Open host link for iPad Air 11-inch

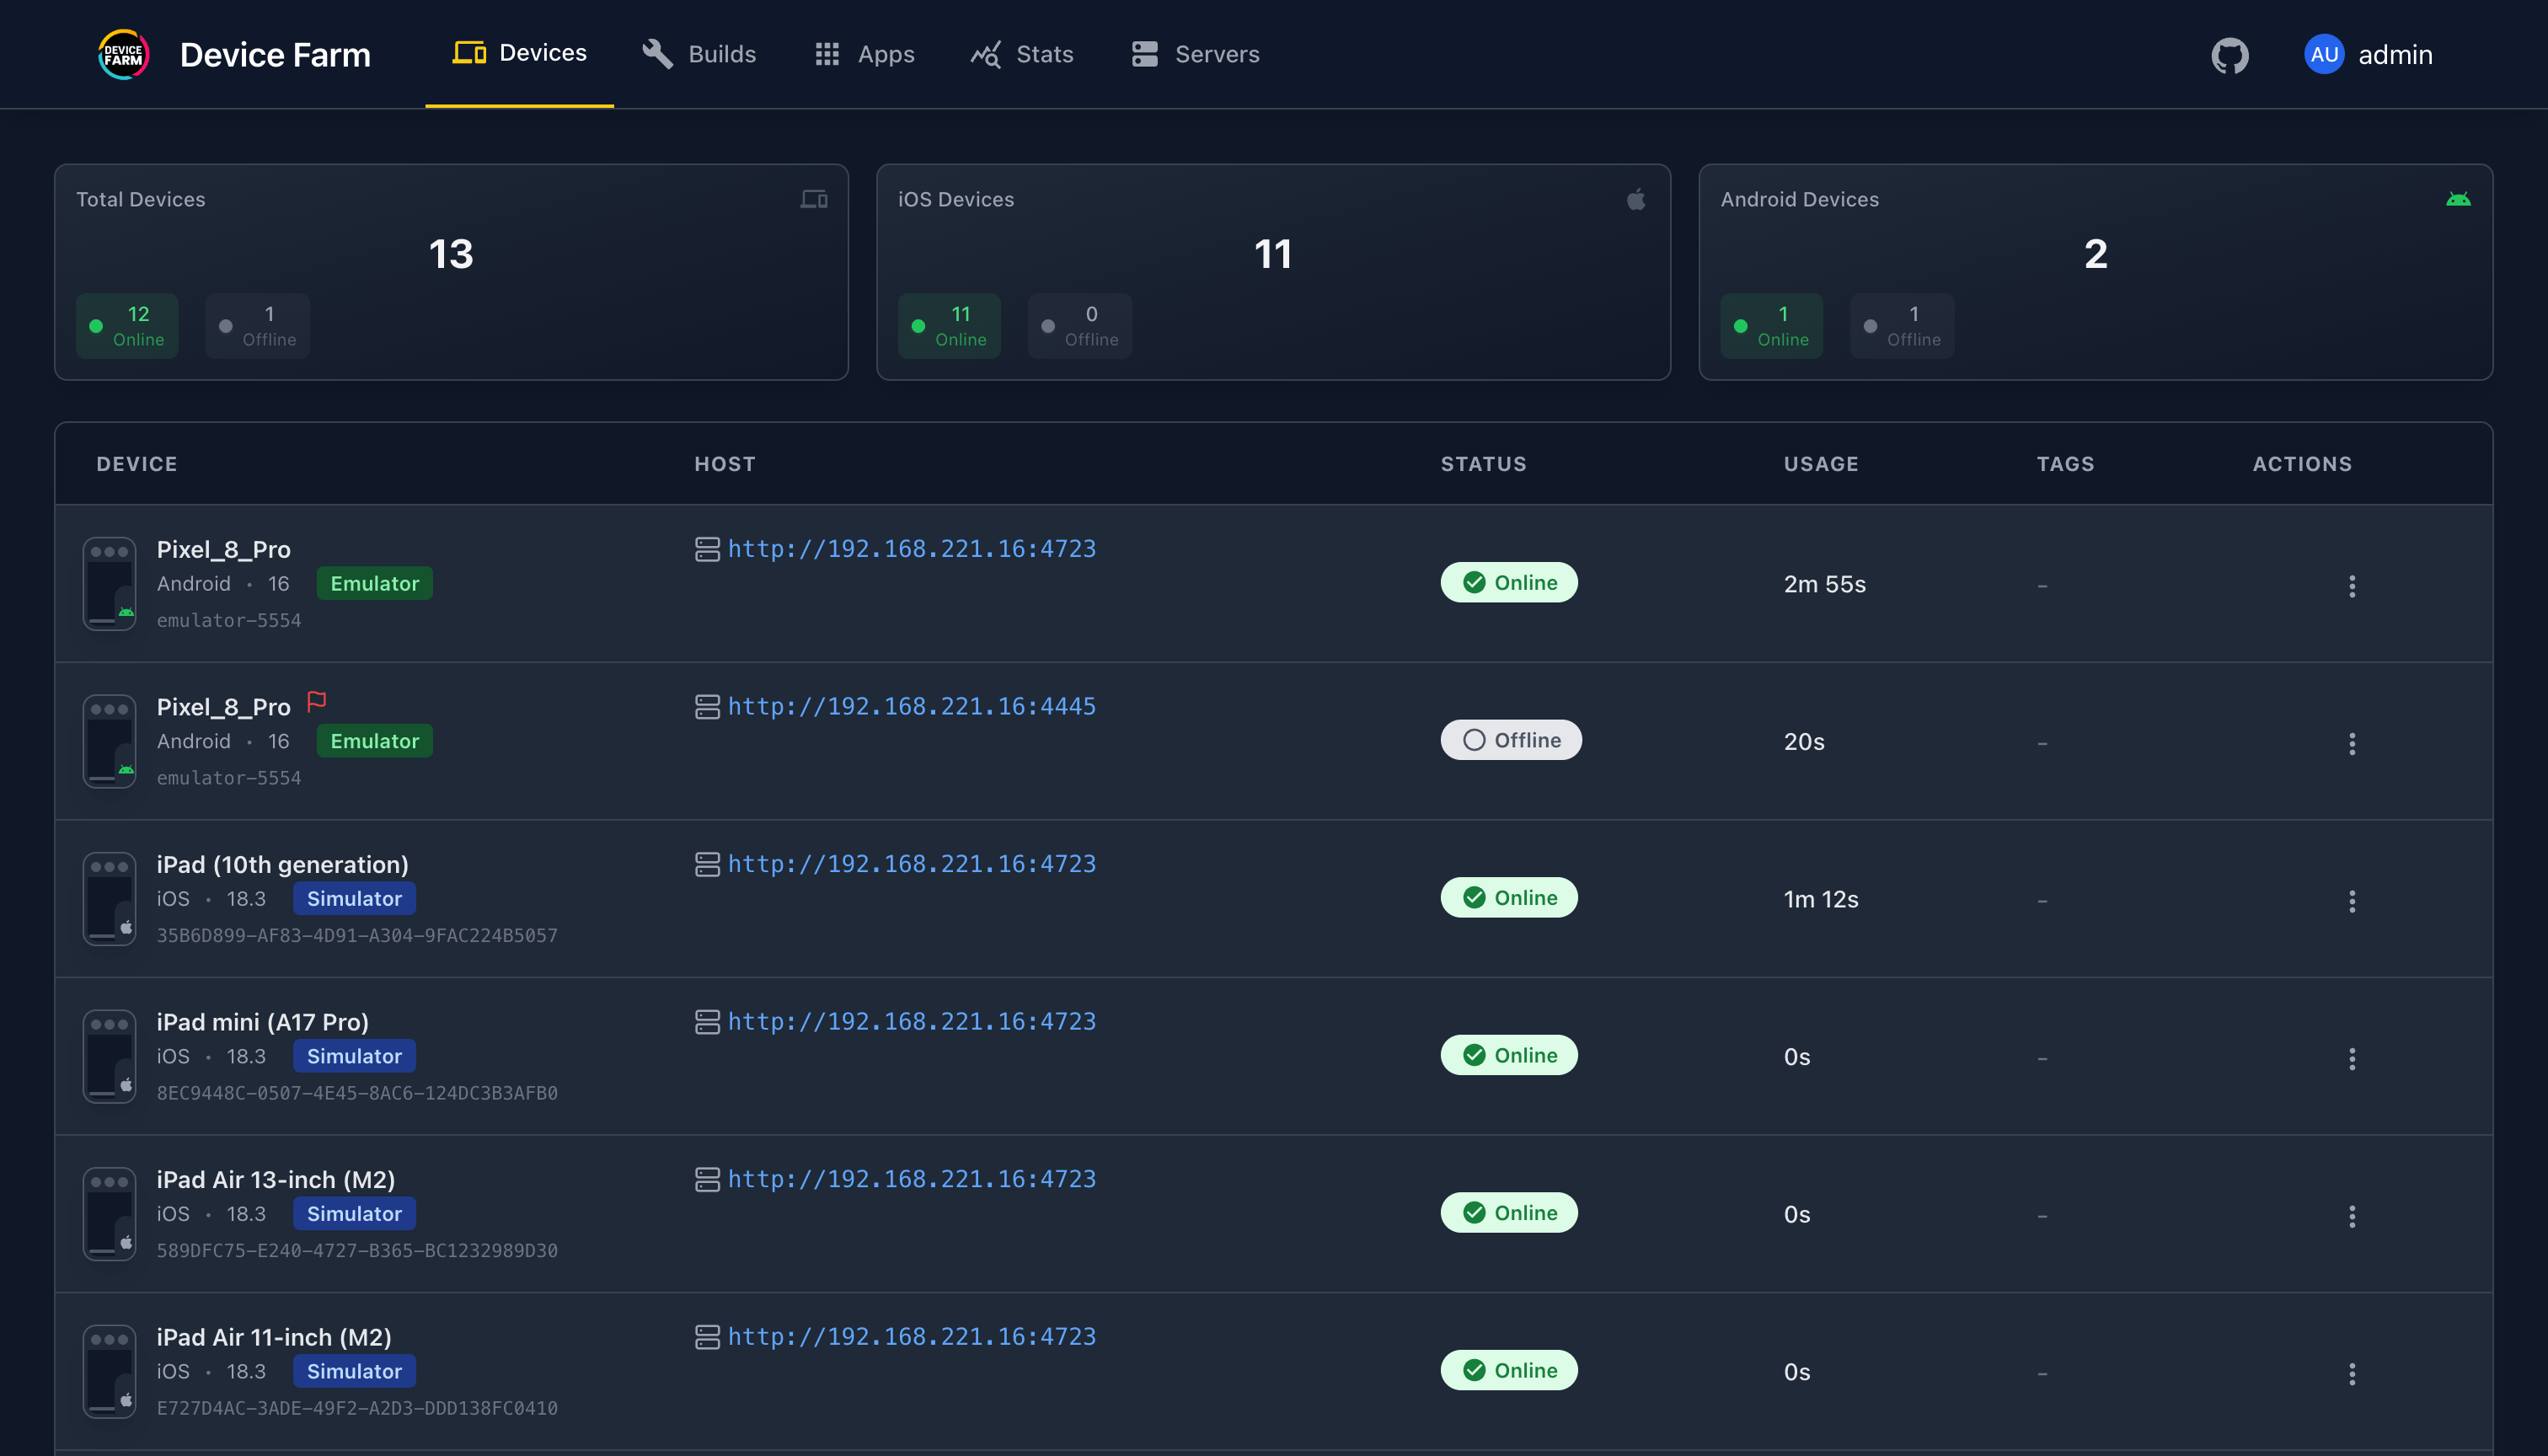point(911,1337)
